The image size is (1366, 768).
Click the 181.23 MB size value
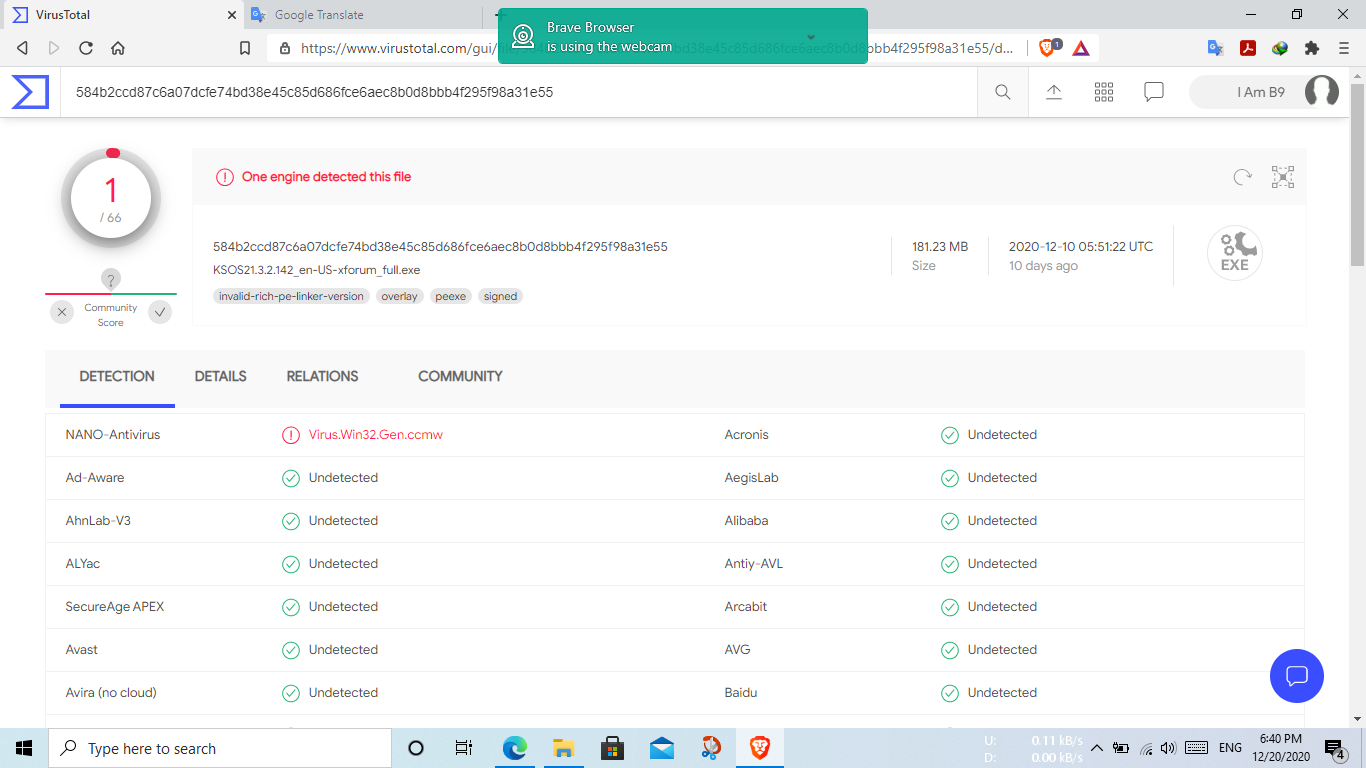tap(940, 247)
